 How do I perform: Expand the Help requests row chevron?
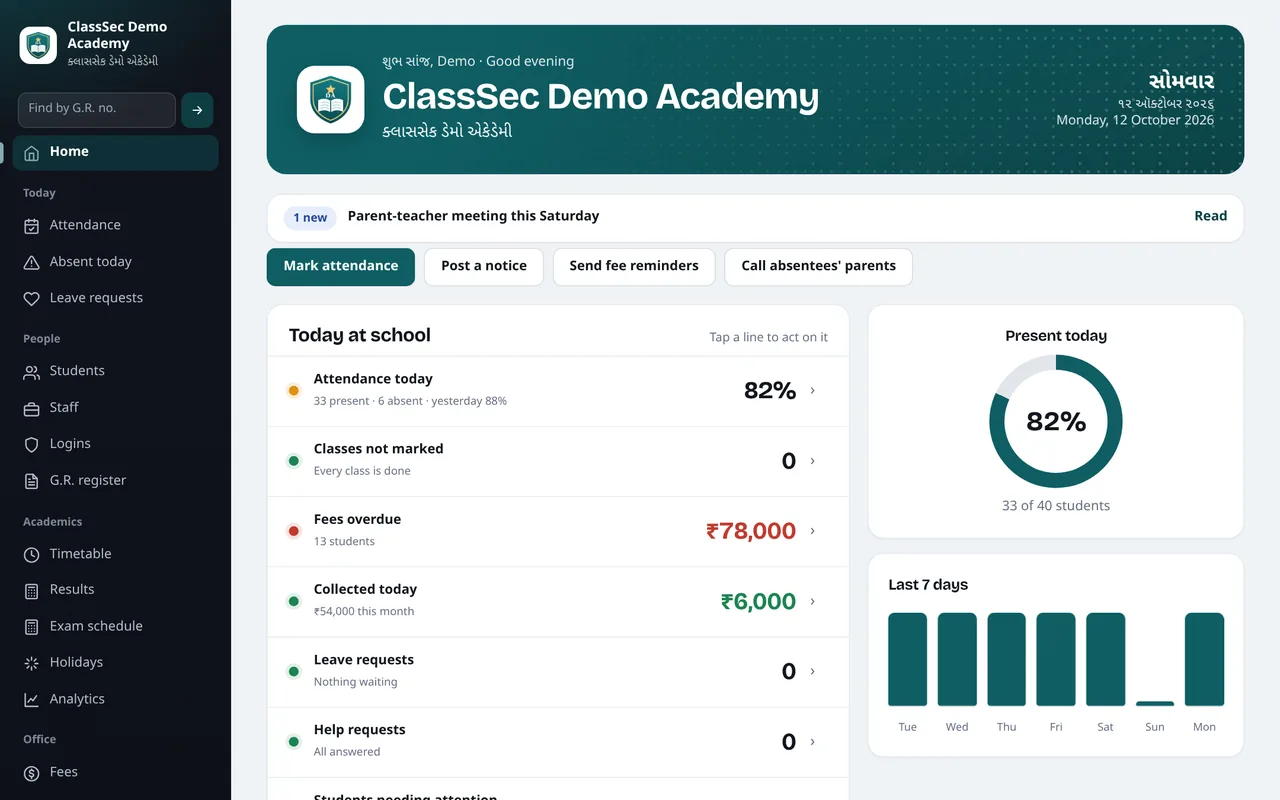coord(812,742)
